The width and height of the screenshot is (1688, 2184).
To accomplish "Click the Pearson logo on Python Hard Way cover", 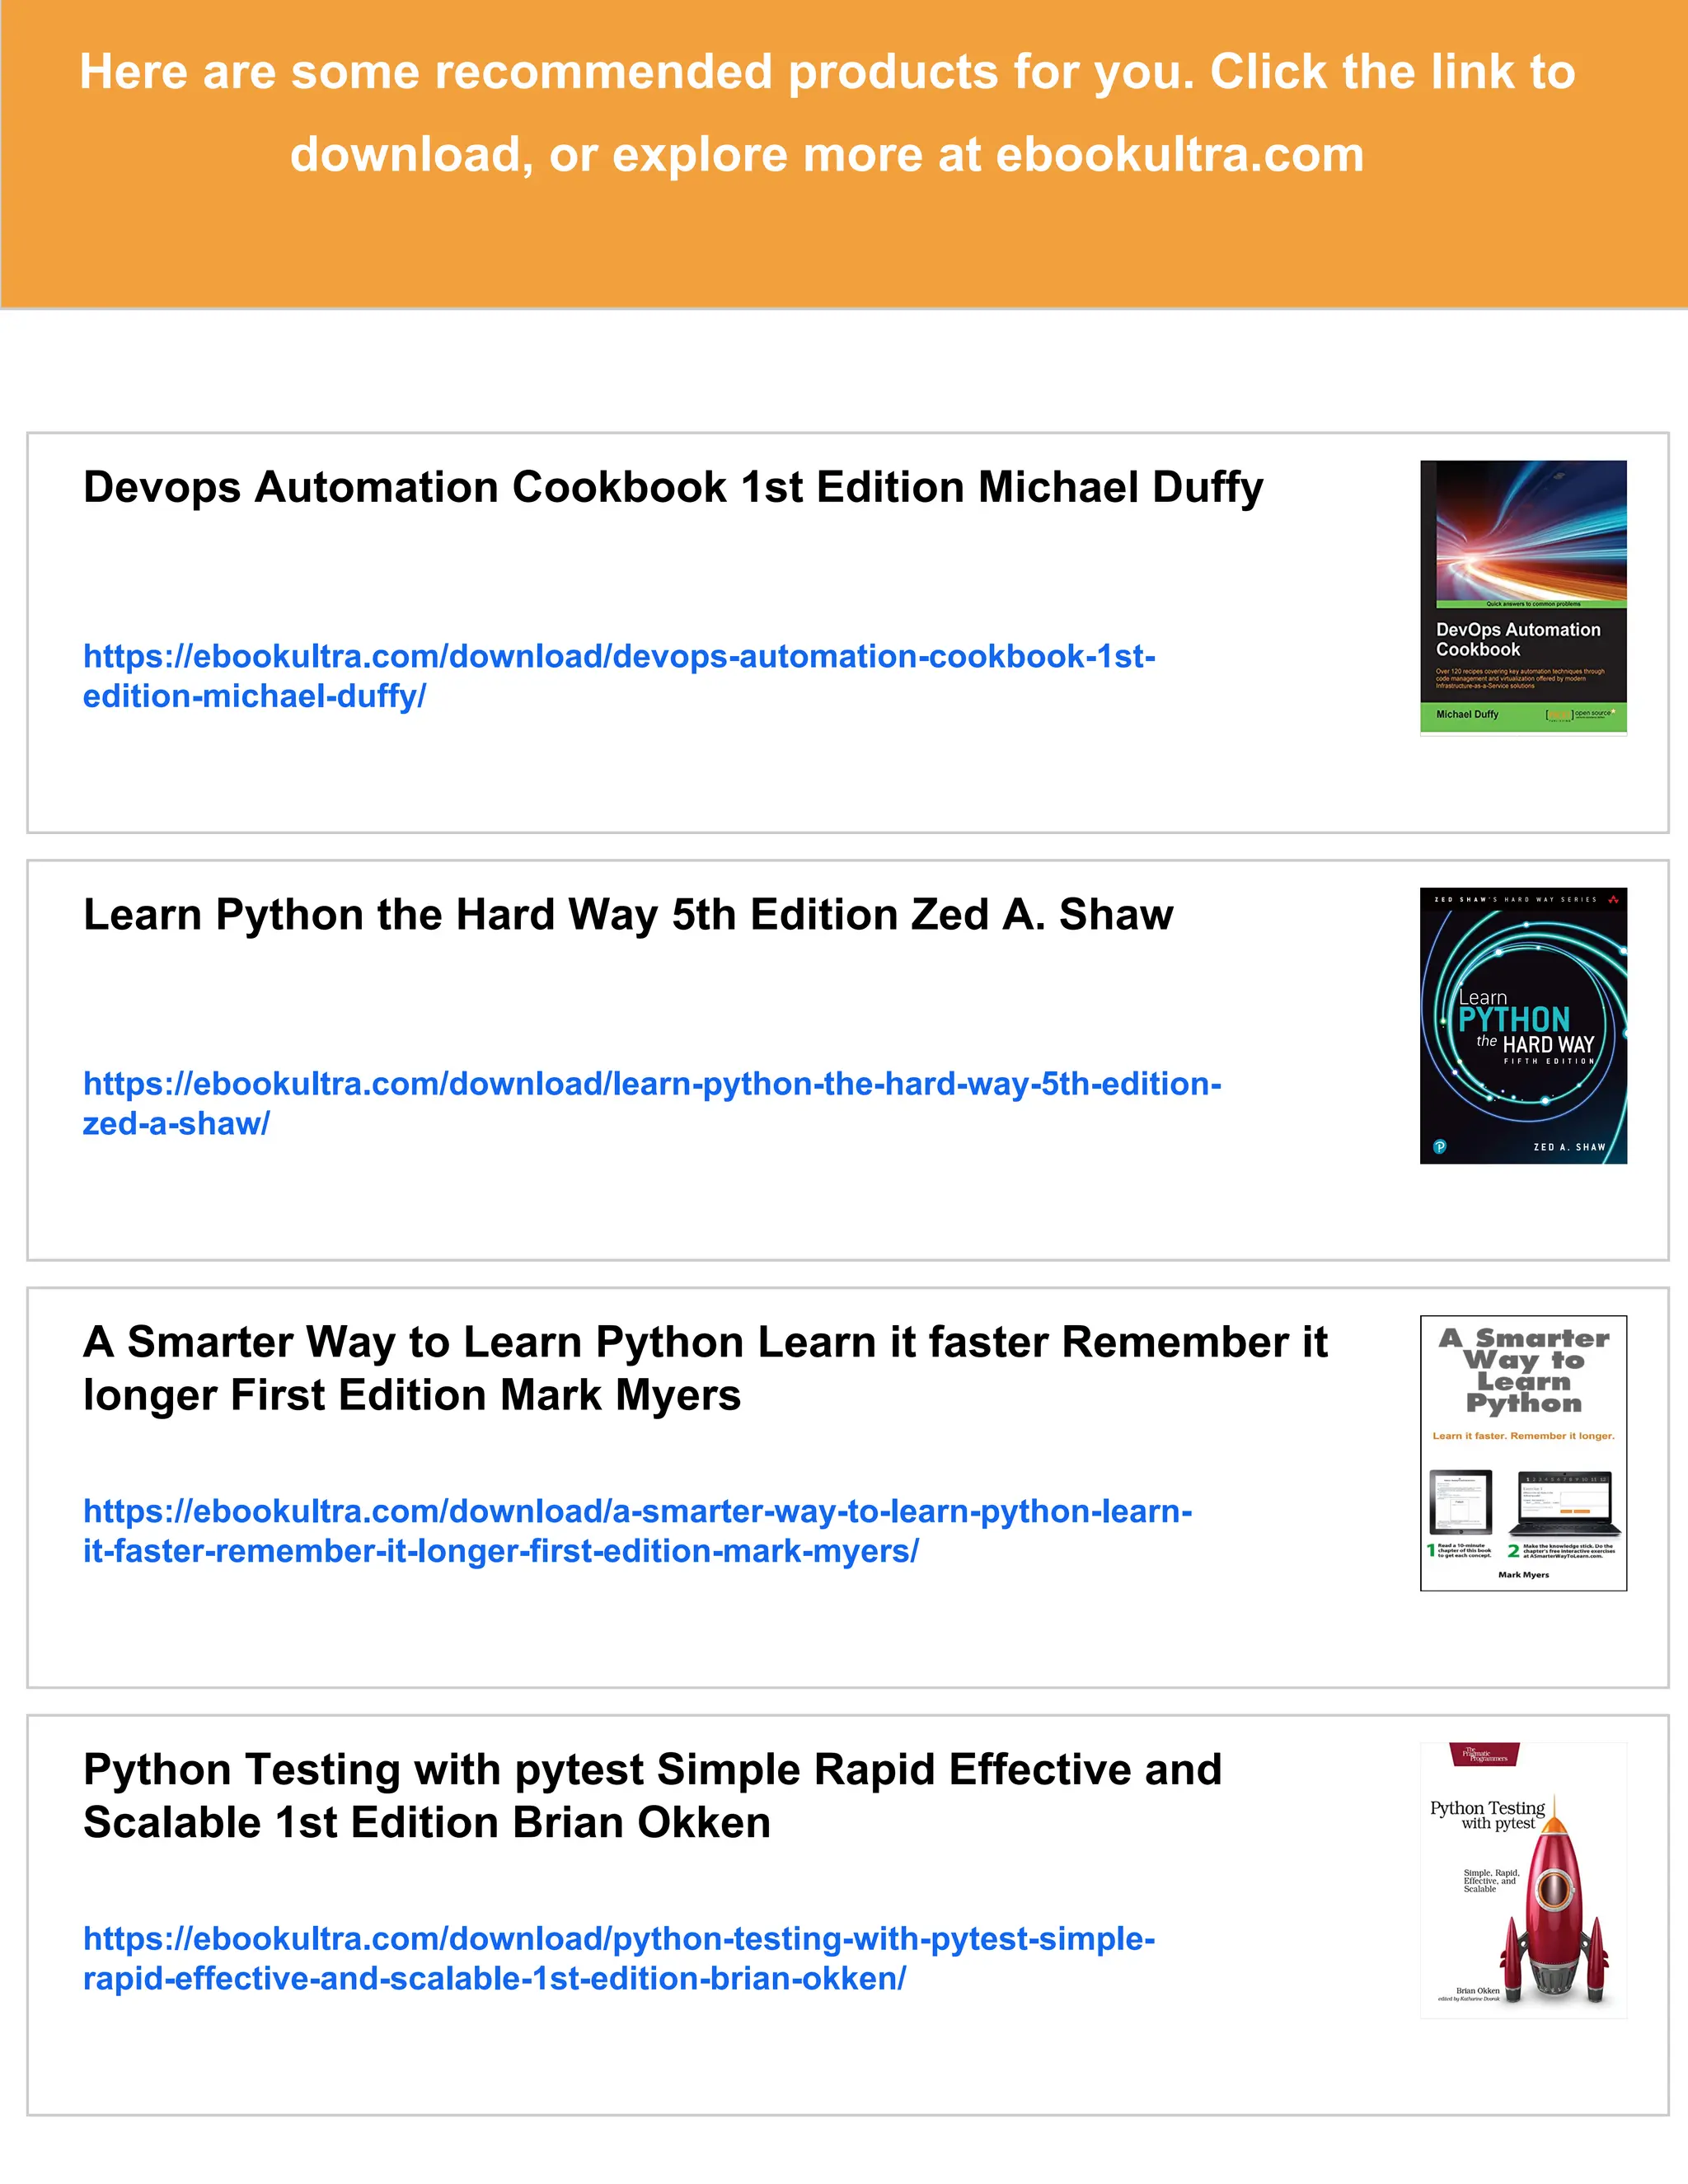I will pos(1440,1146).
